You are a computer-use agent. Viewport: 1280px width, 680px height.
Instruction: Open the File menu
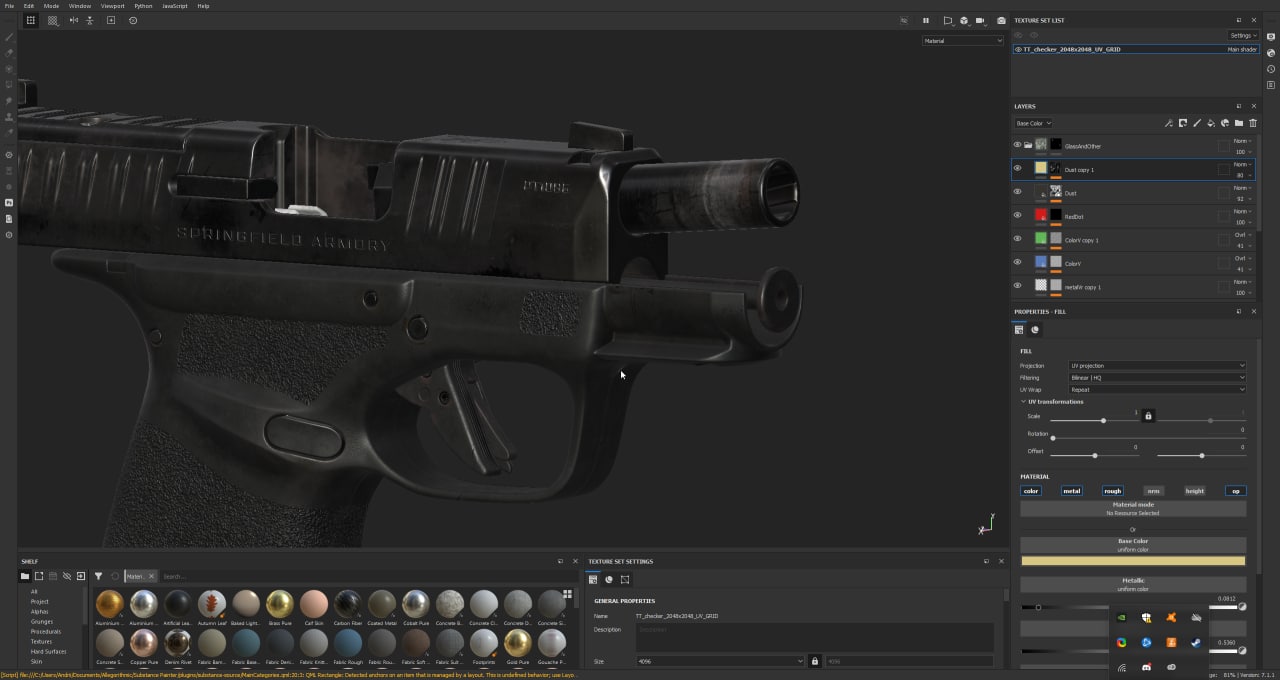tap(9, 6)
